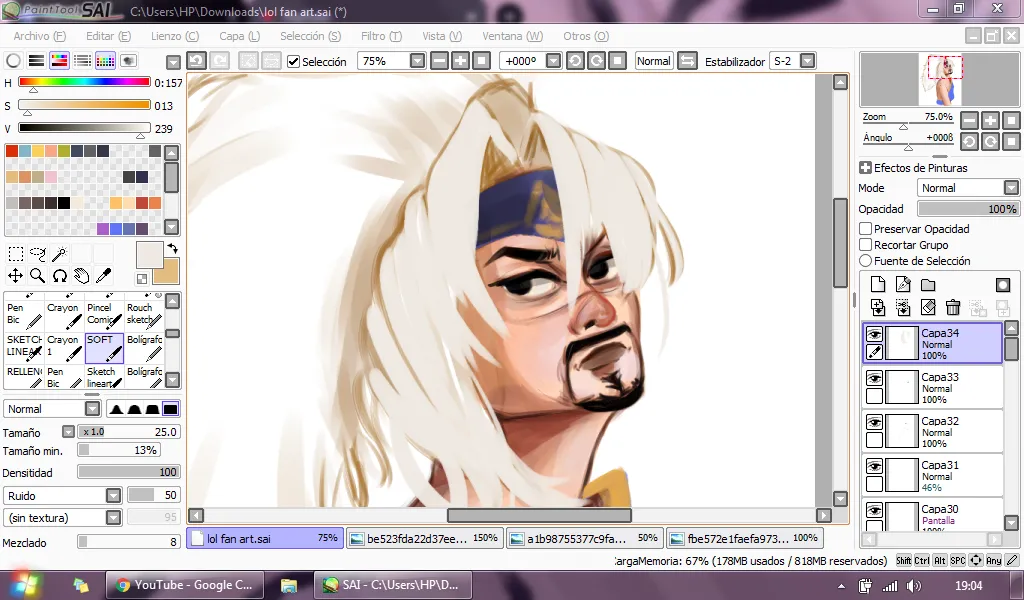Toggle the HSV slider panel icon
The image size is (1024, 600).
pyautogui.click(x=59, y=61)
